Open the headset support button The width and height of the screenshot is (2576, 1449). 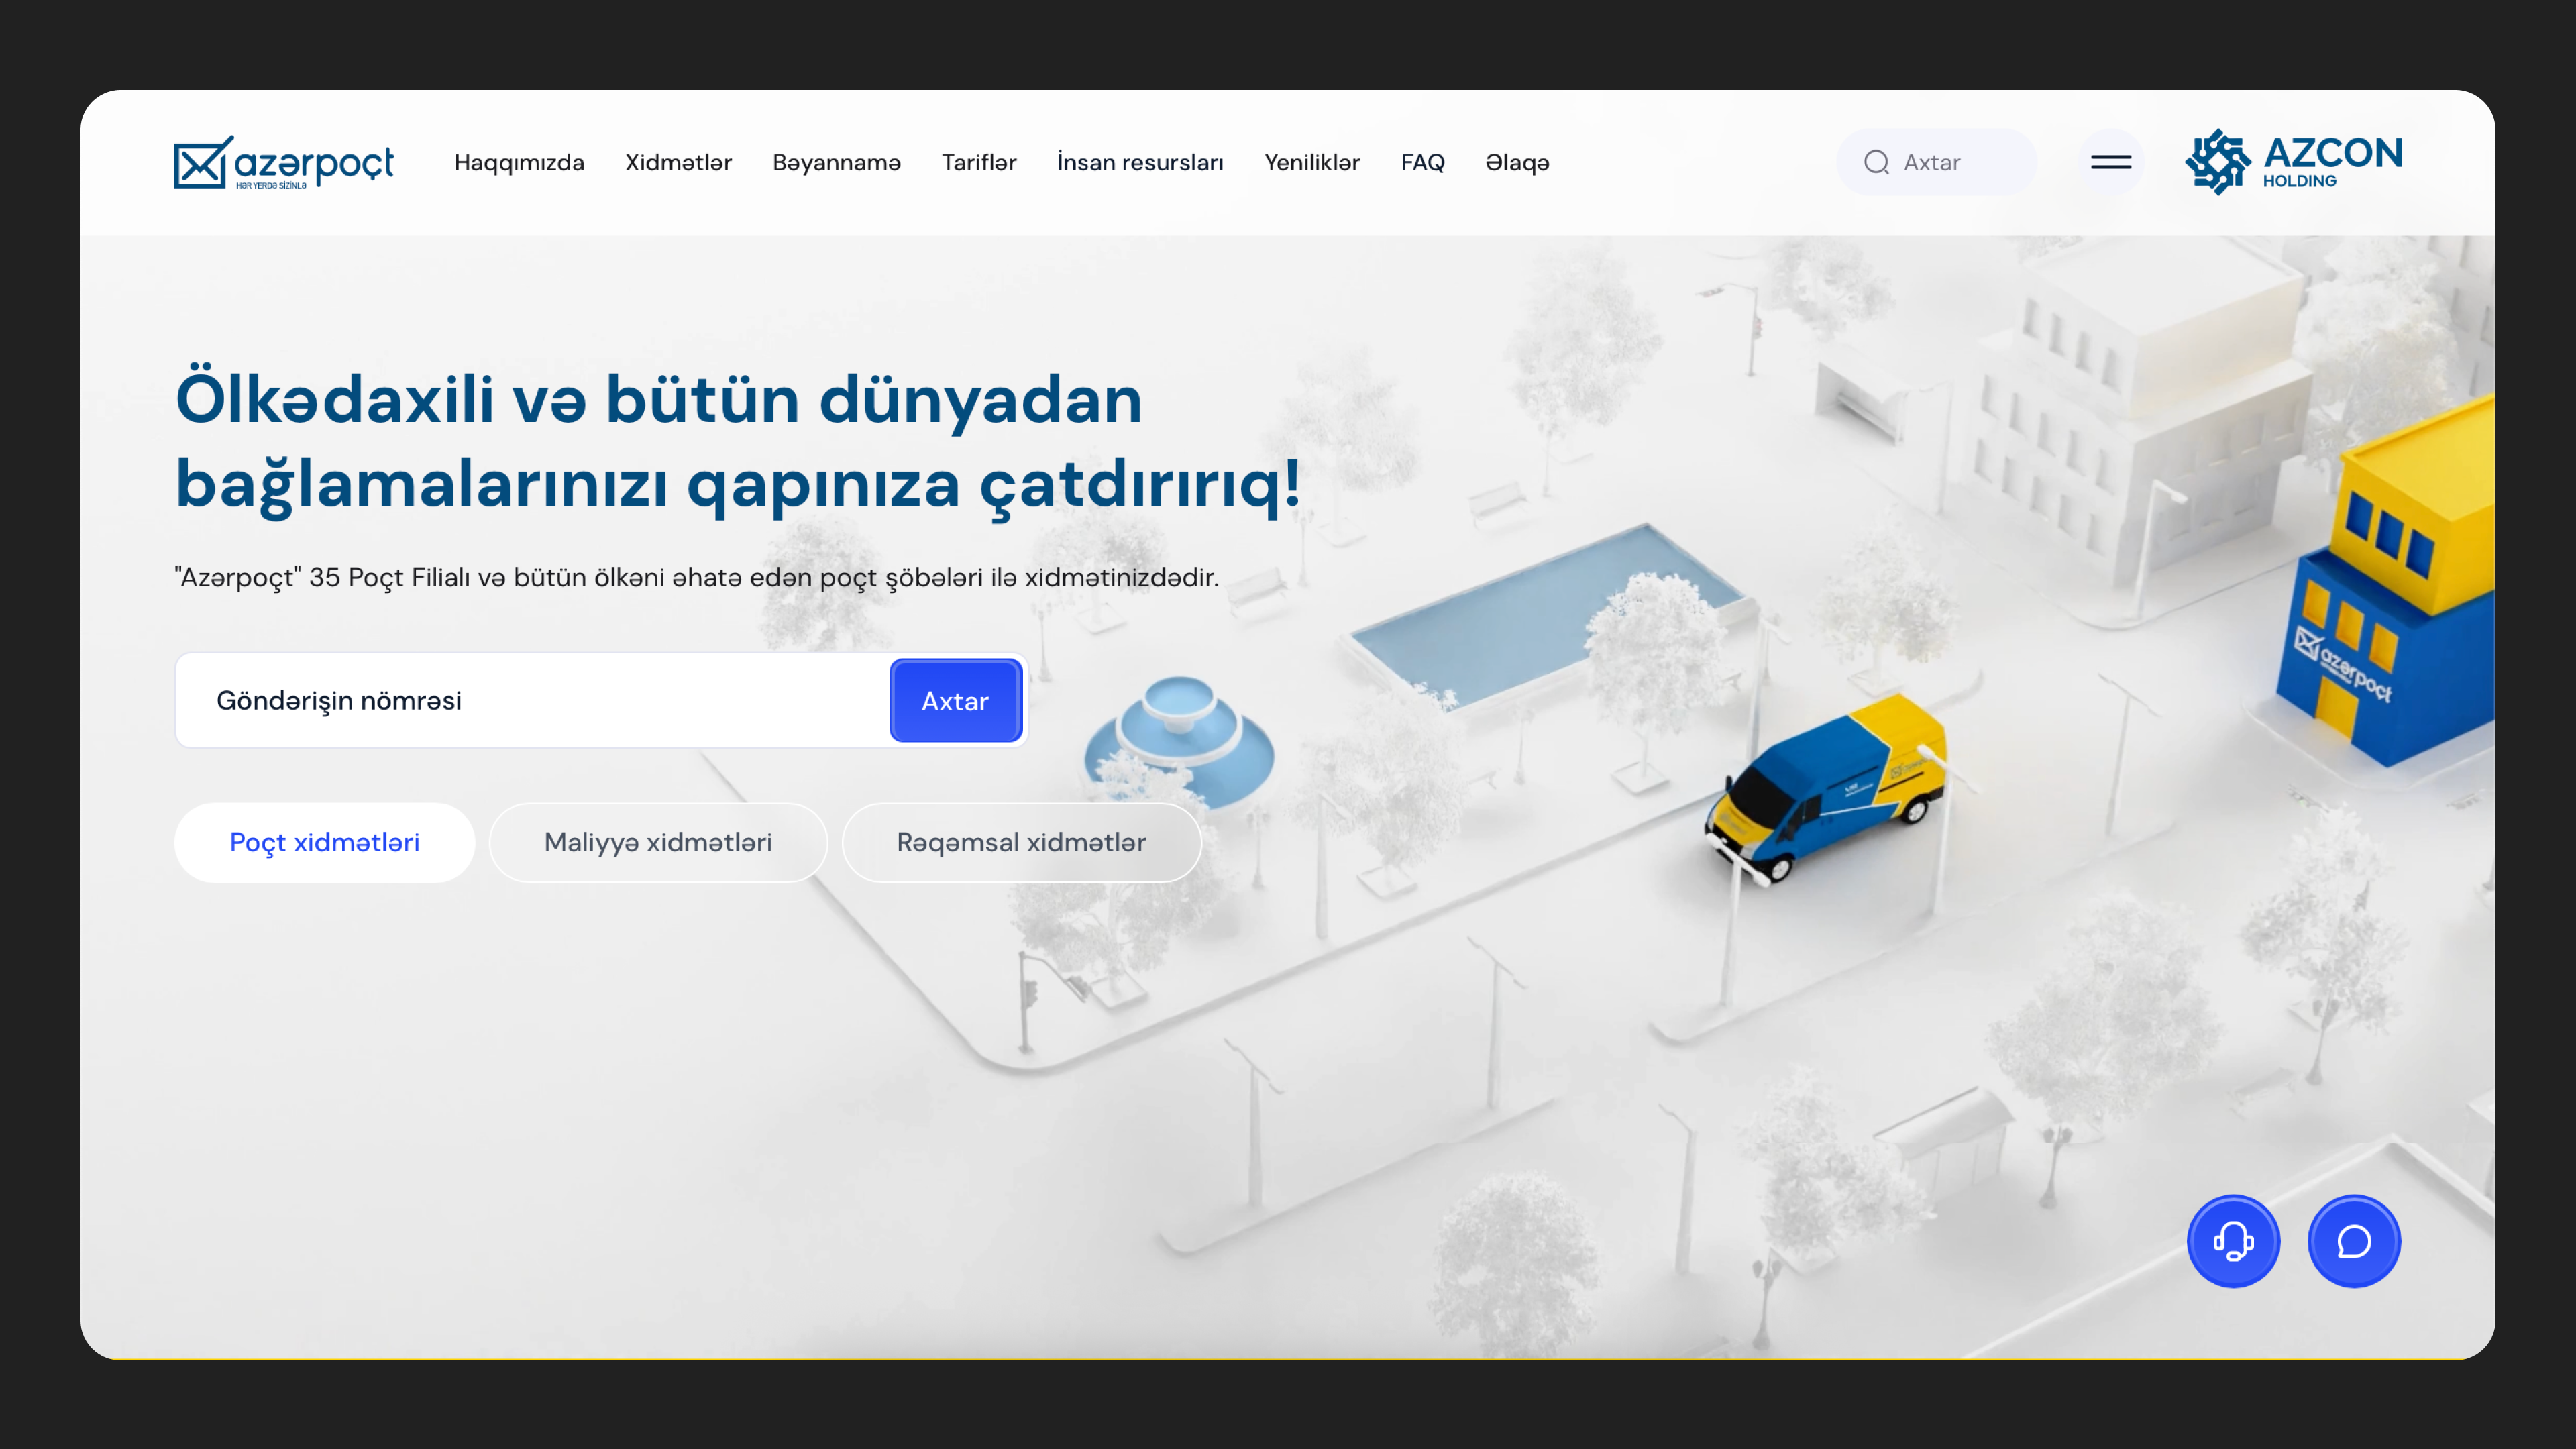(2233, 1241)
